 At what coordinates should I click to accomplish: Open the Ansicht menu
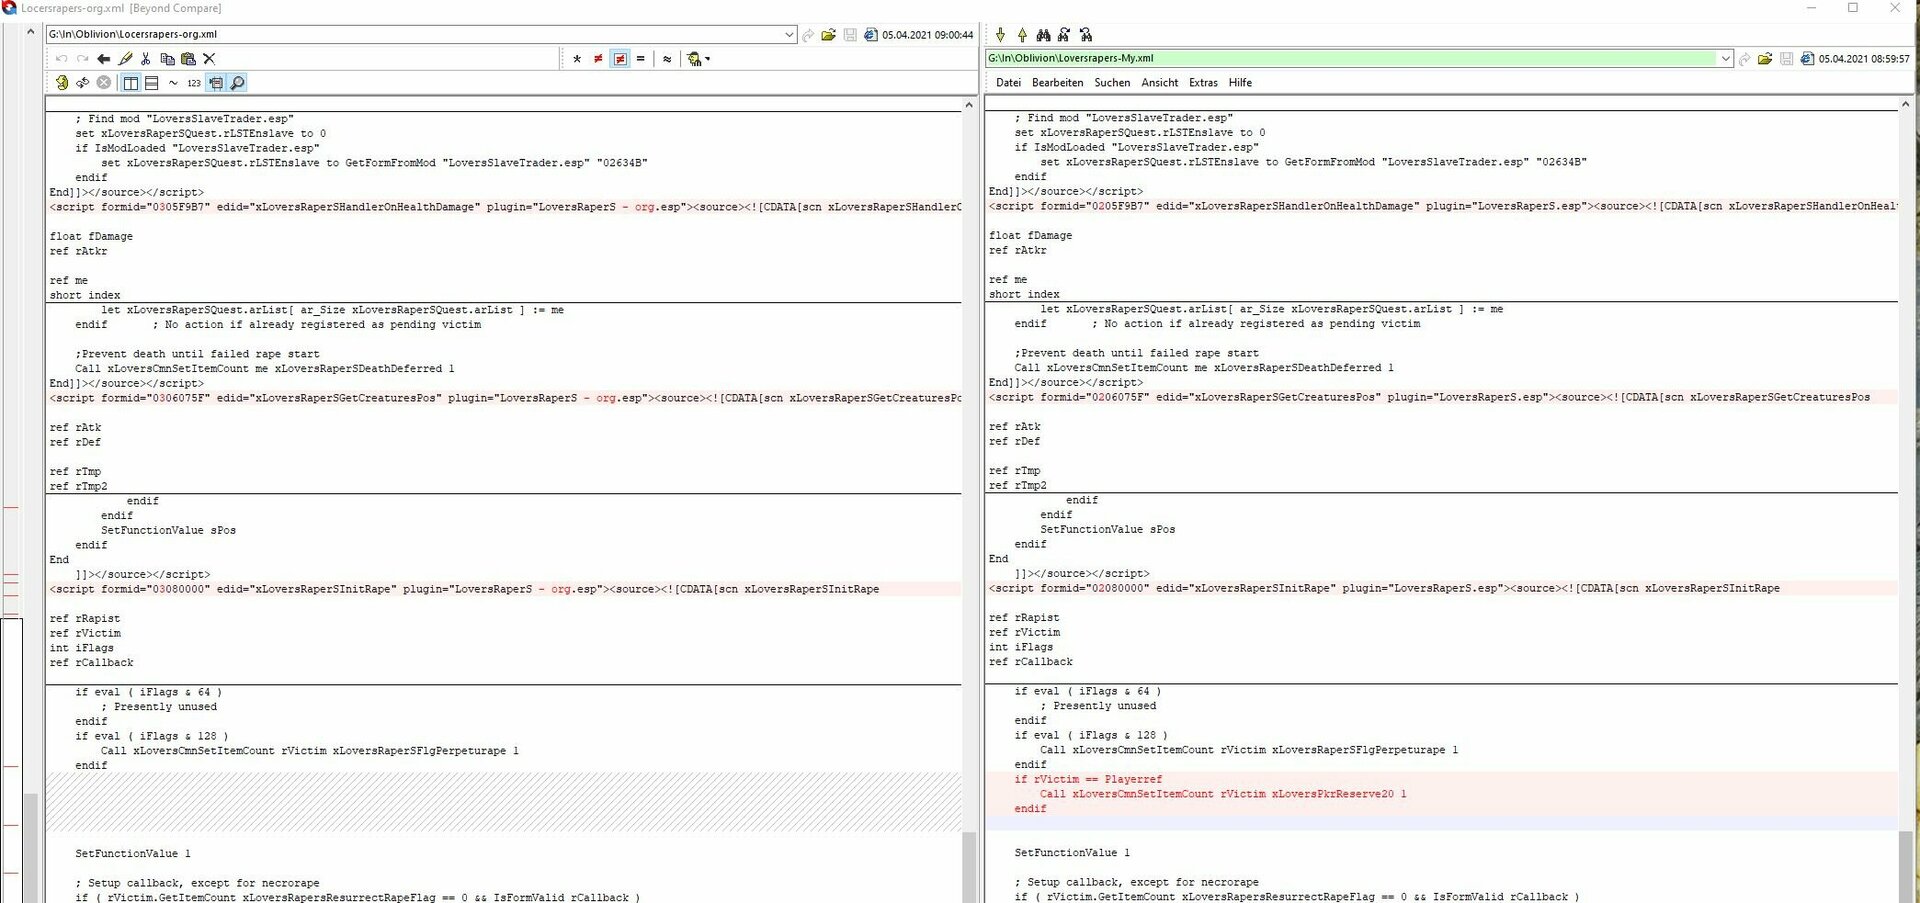point(1160,83)
